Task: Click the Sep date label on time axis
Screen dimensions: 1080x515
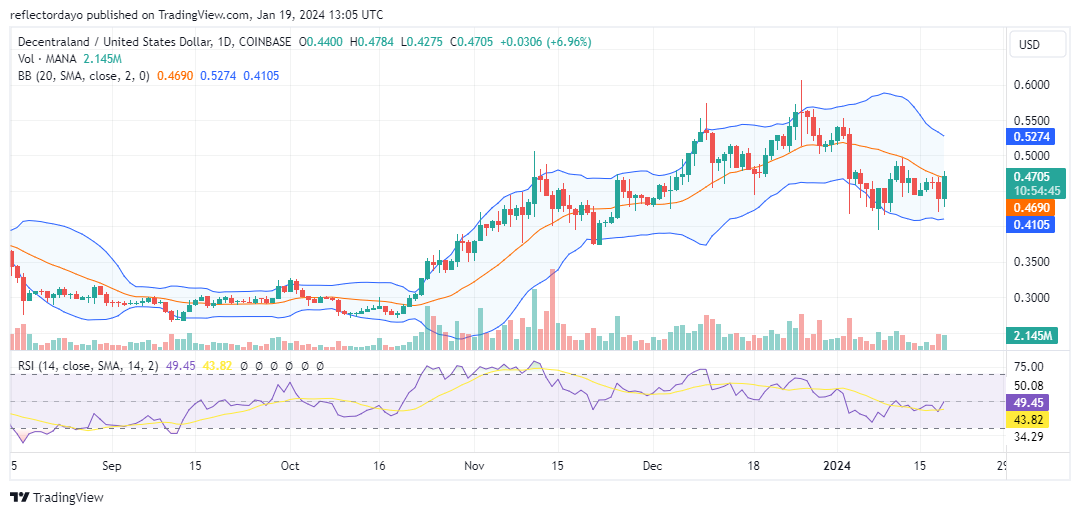Action: (x=111, y=466)
